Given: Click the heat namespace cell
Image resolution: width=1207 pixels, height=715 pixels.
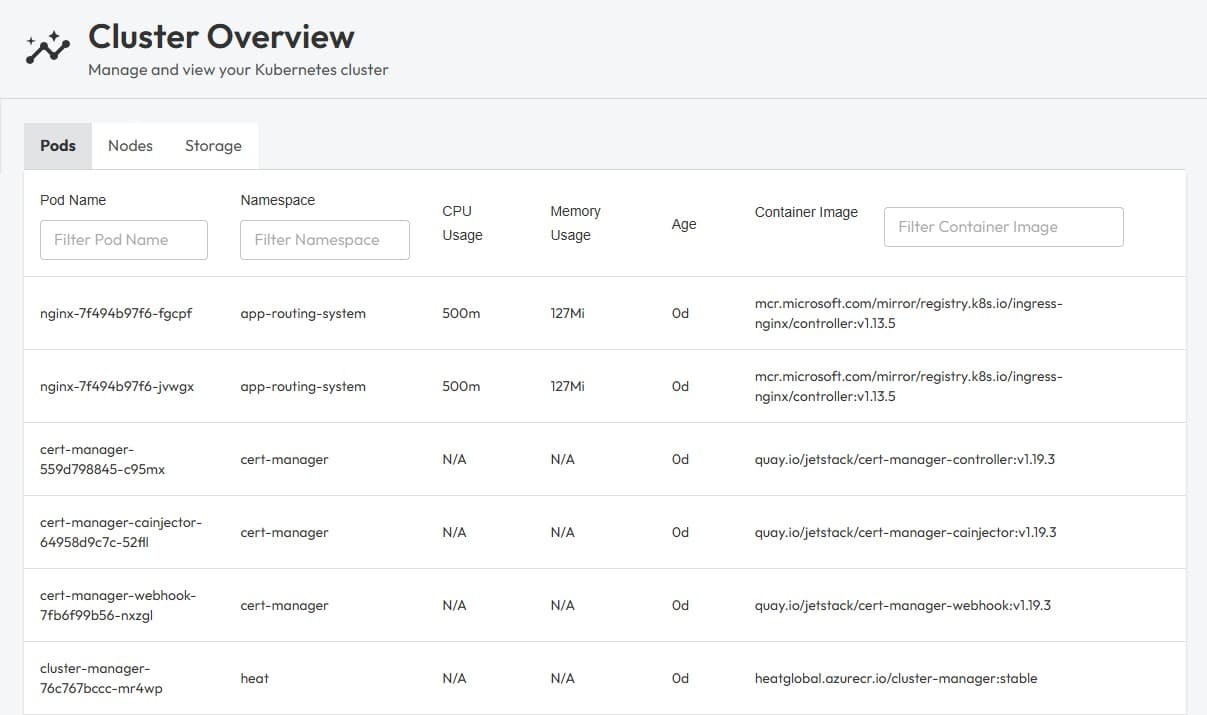Looking at the screenshot, I should 255,678.
